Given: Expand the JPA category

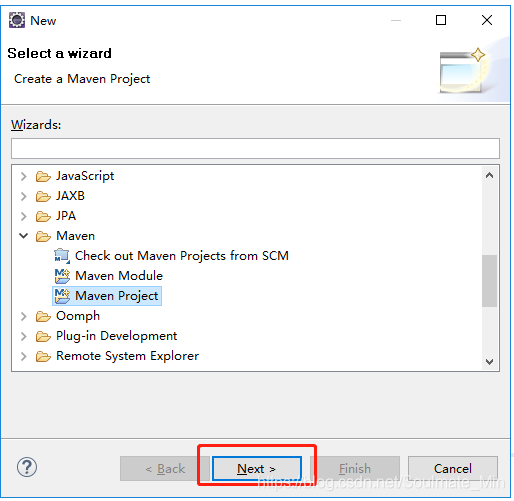Looking at the screenshot, I should (x=23, y=216).
